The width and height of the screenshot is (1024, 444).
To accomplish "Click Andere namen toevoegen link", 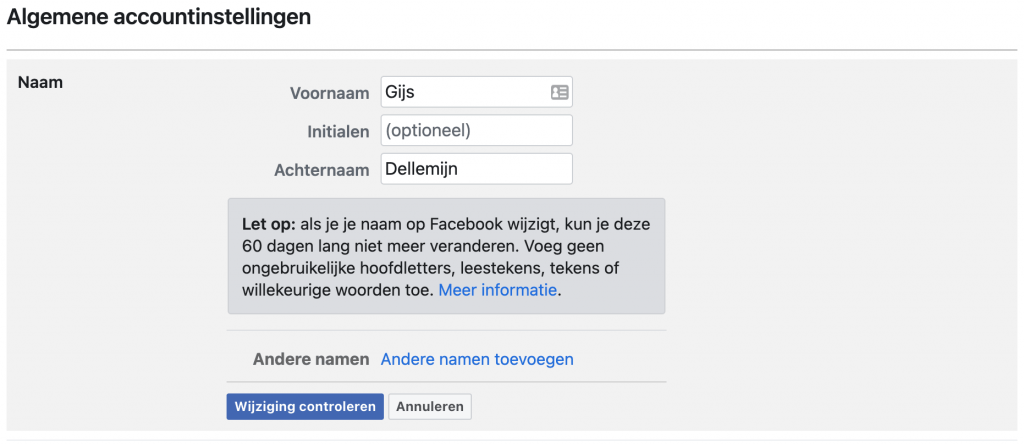I will click(477, 359).
